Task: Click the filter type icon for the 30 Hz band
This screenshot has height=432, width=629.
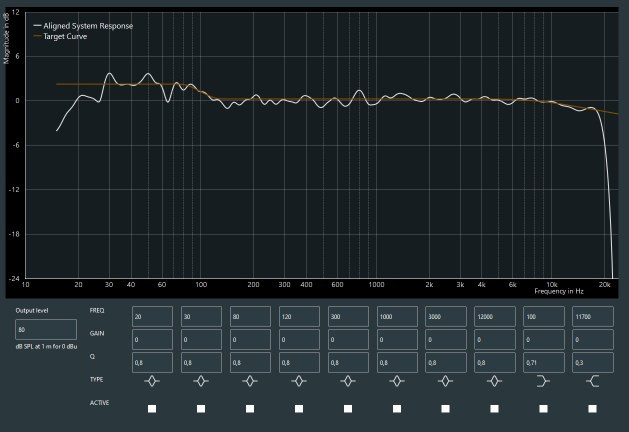Action: 201,381
